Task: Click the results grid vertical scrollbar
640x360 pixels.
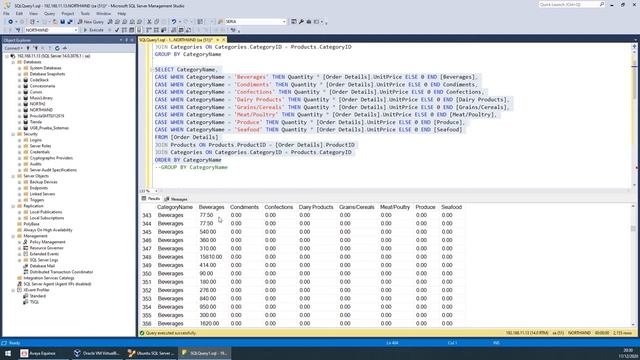Action: (633, 265)
